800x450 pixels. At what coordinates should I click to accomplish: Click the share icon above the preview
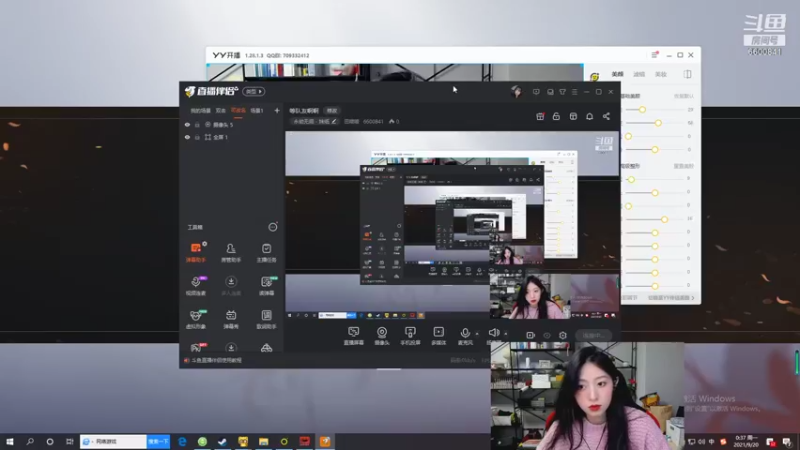click(x=606, y=116)
